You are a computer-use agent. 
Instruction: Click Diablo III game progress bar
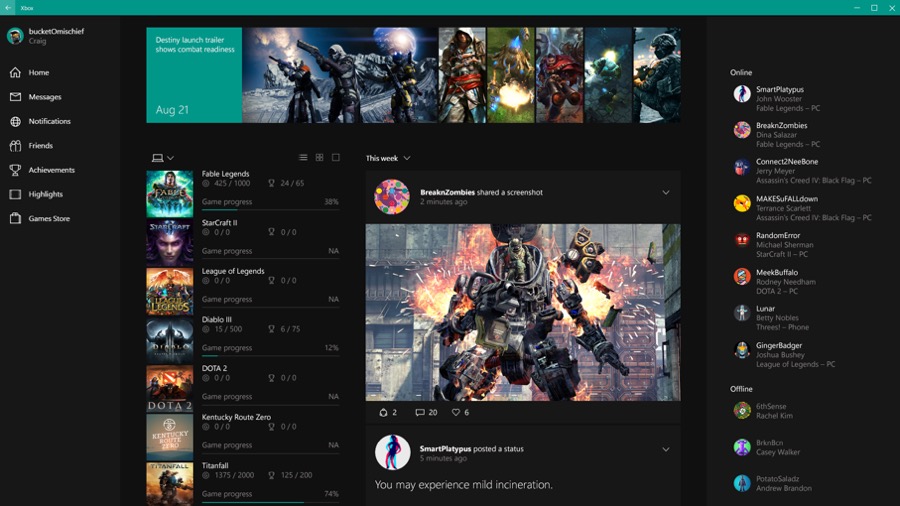270,356
